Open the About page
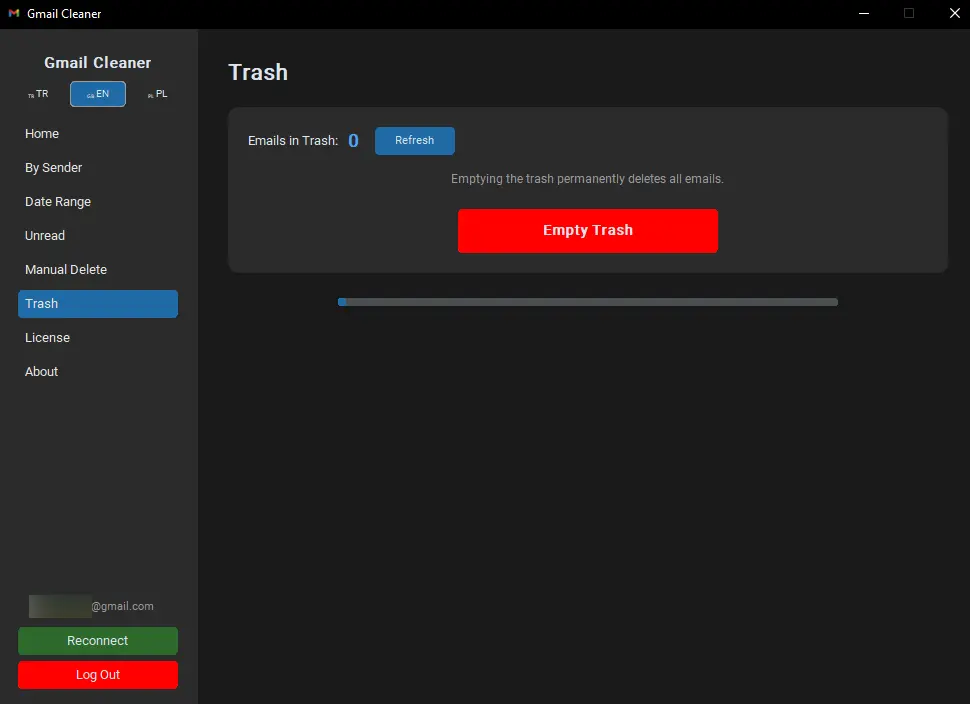Viewport: 970px width, 704px height. 98,372
